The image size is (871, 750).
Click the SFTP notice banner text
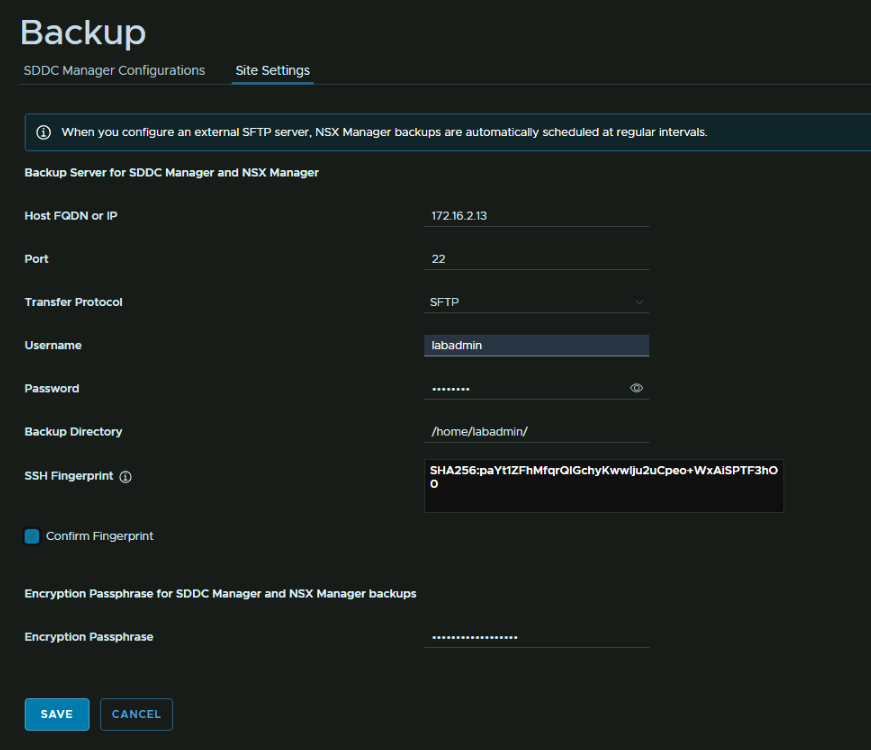coord(384,132)
